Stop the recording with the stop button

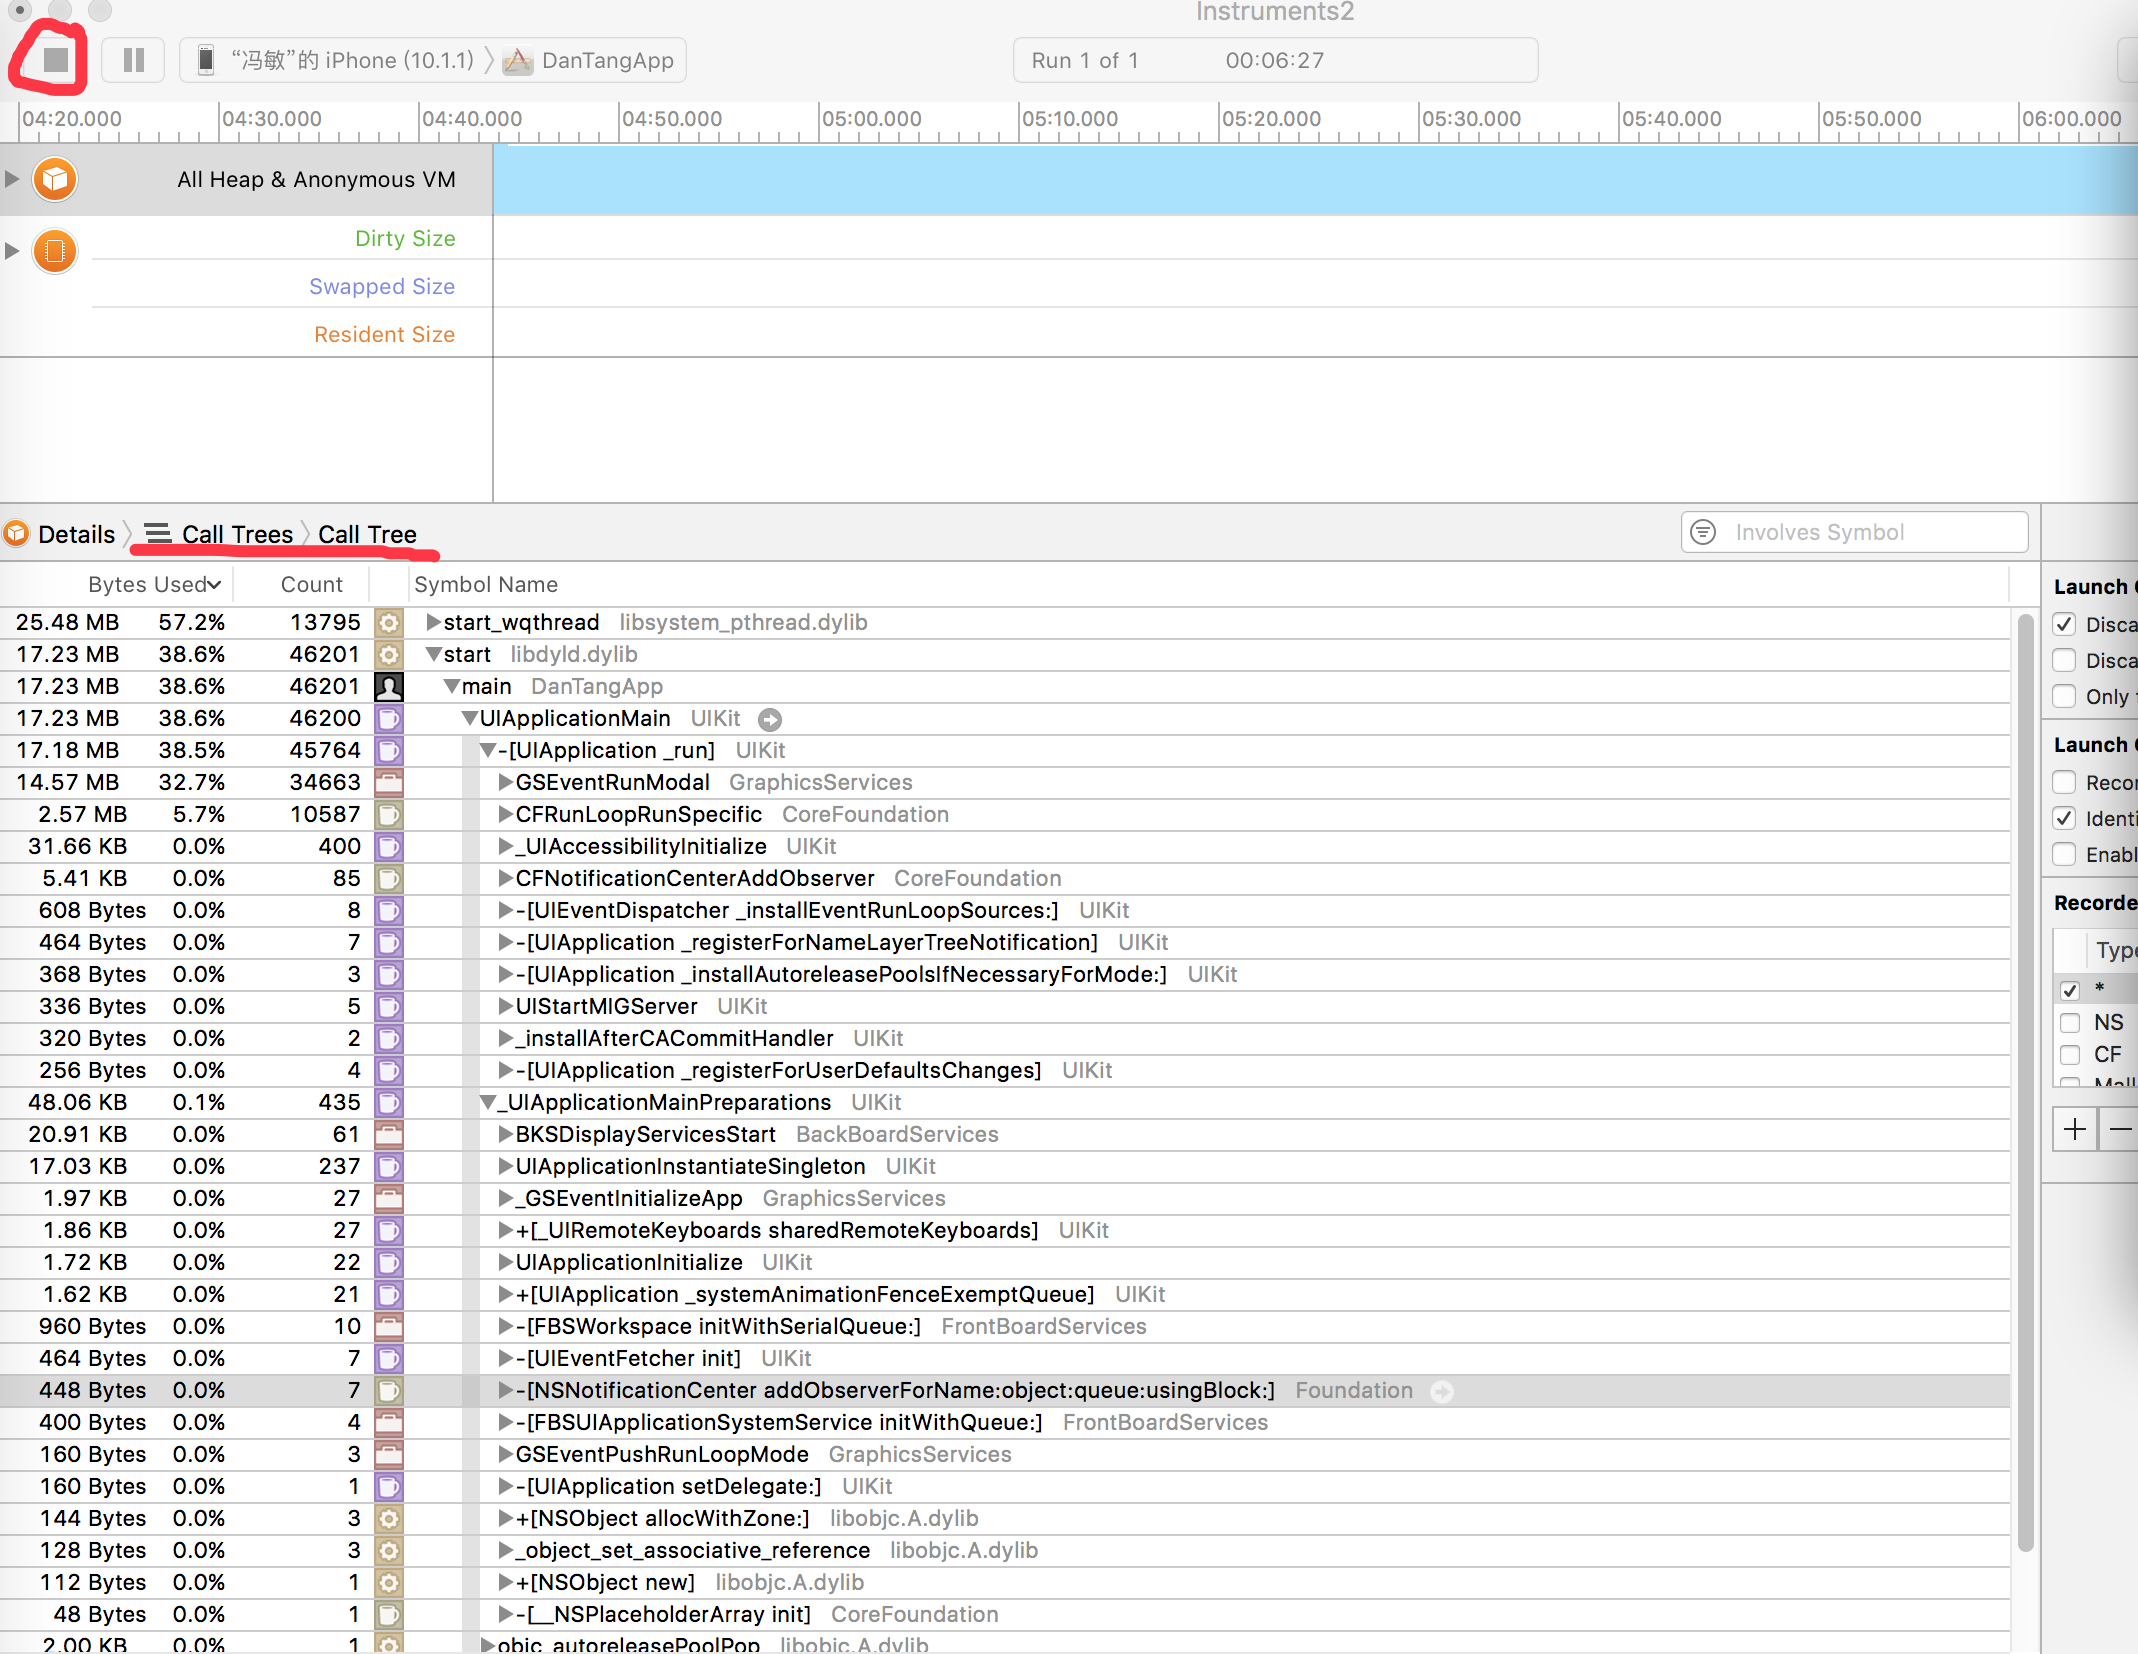pos(56,60)
